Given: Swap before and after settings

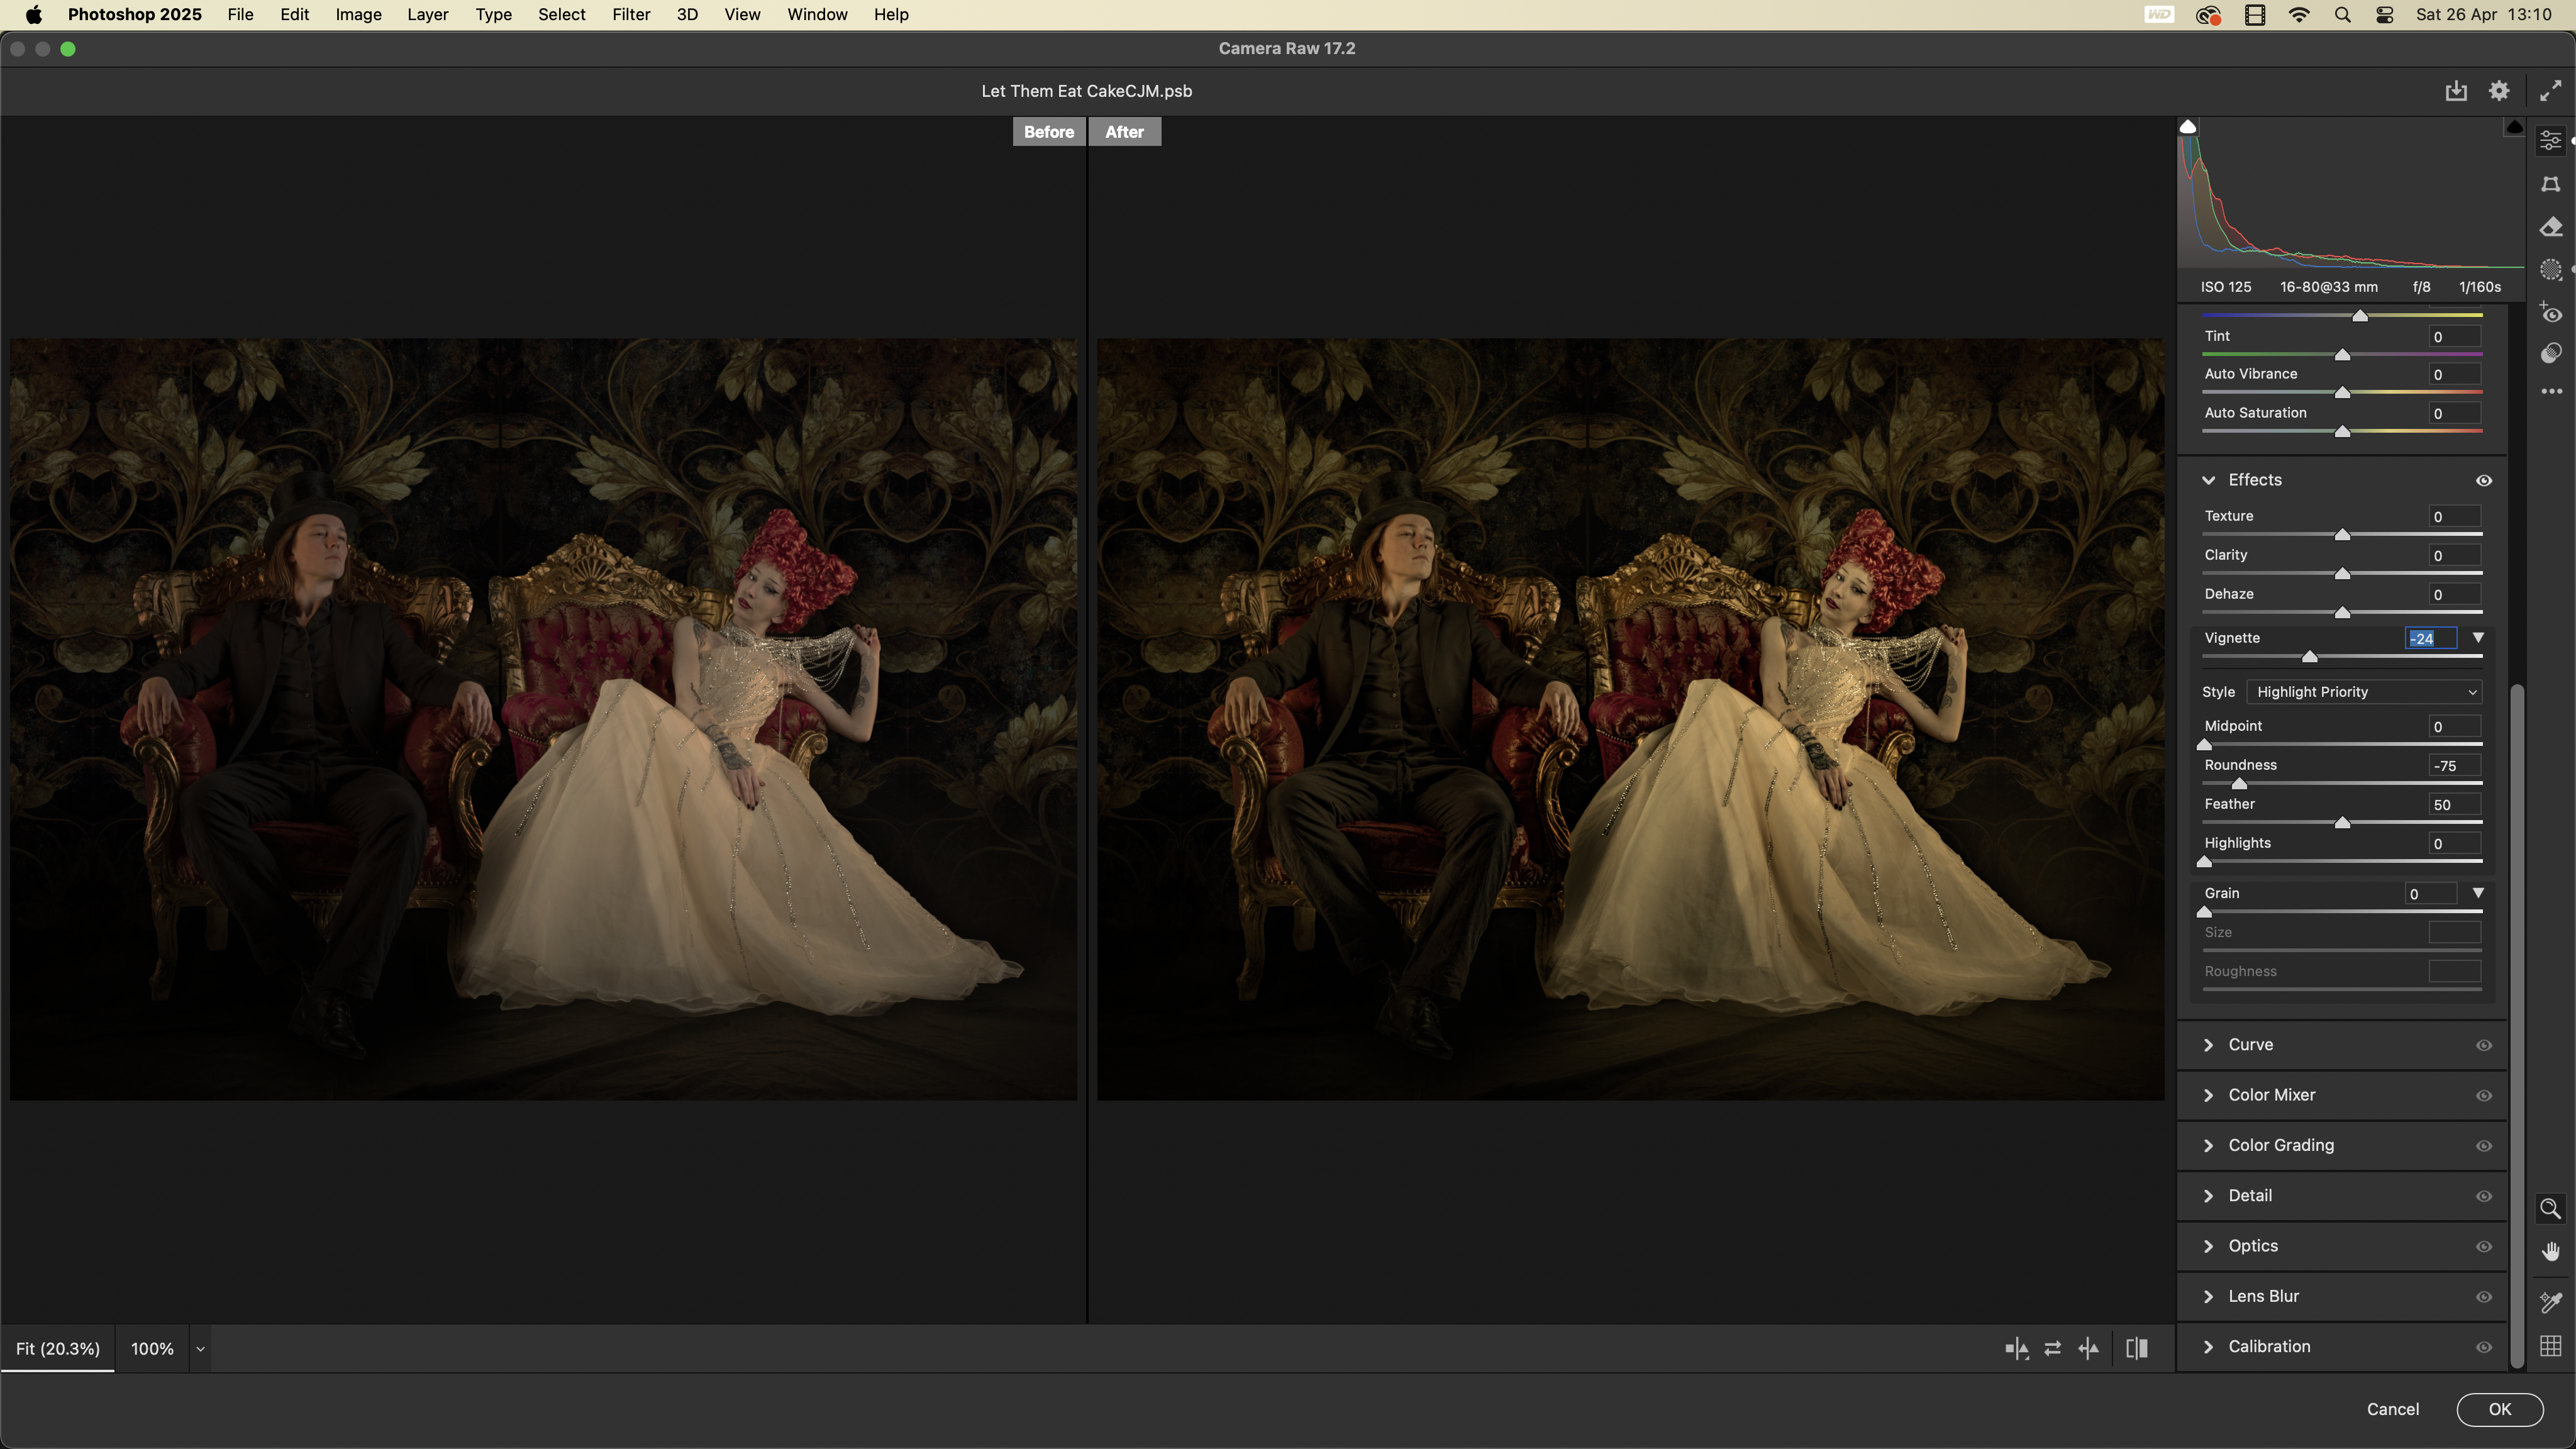Looking at the screenshot, I should 2052,1349.
